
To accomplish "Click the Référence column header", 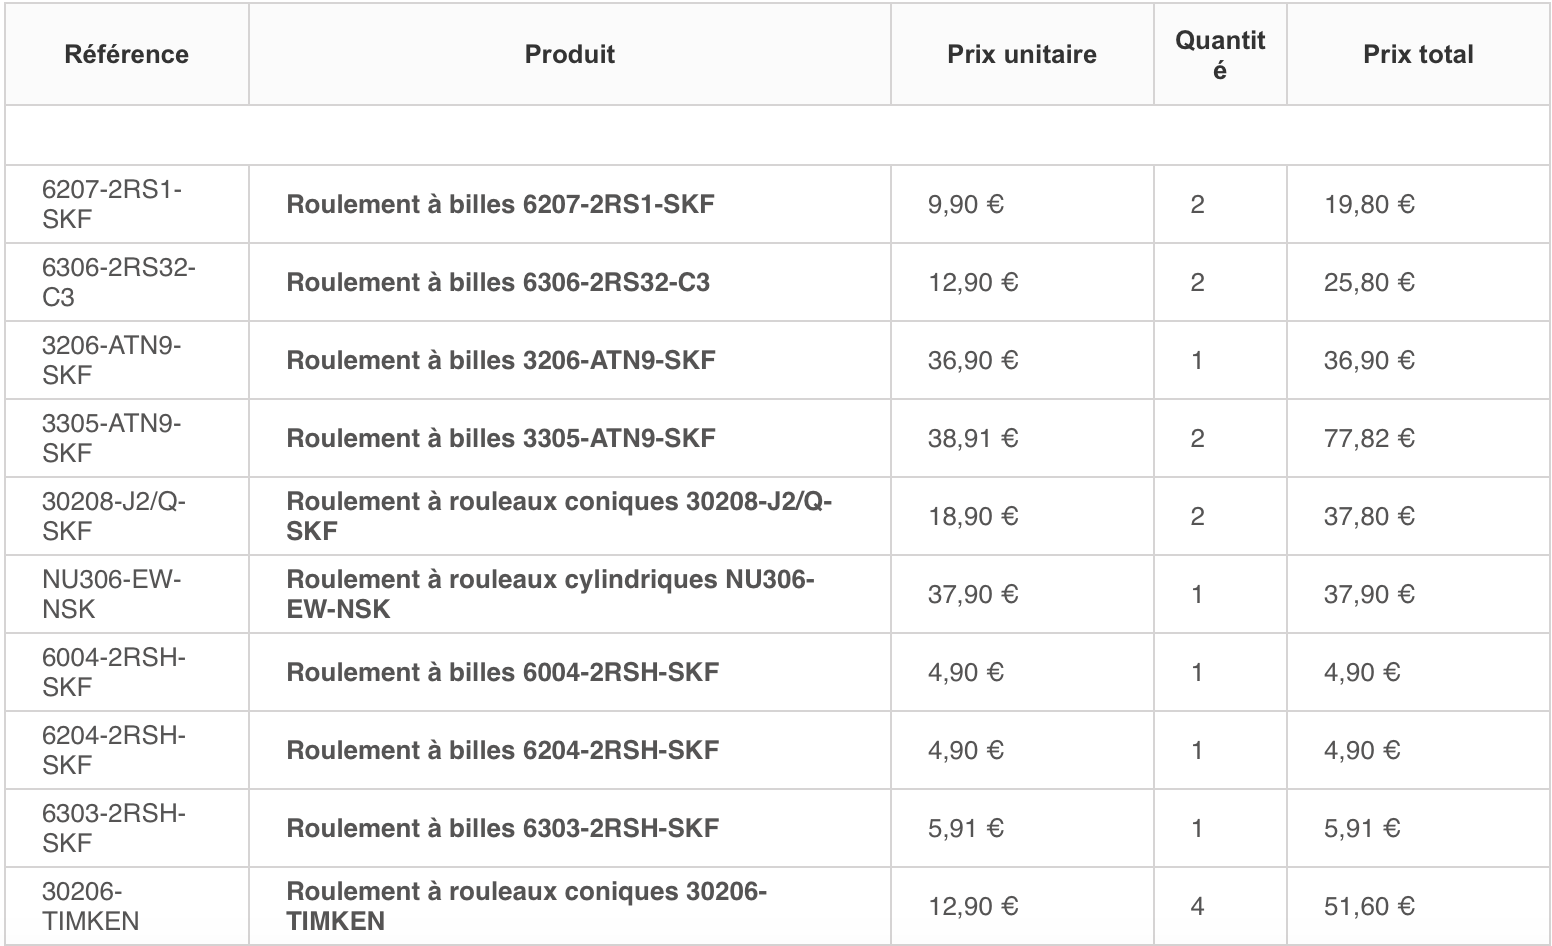I will (127, 54).
